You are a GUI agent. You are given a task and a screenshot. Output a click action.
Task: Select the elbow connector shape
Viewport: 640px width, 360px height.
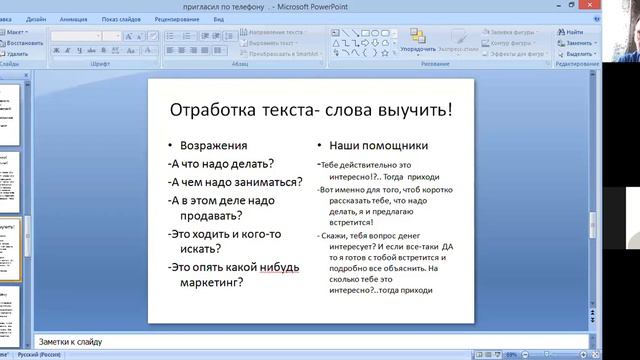coord(346,43)
